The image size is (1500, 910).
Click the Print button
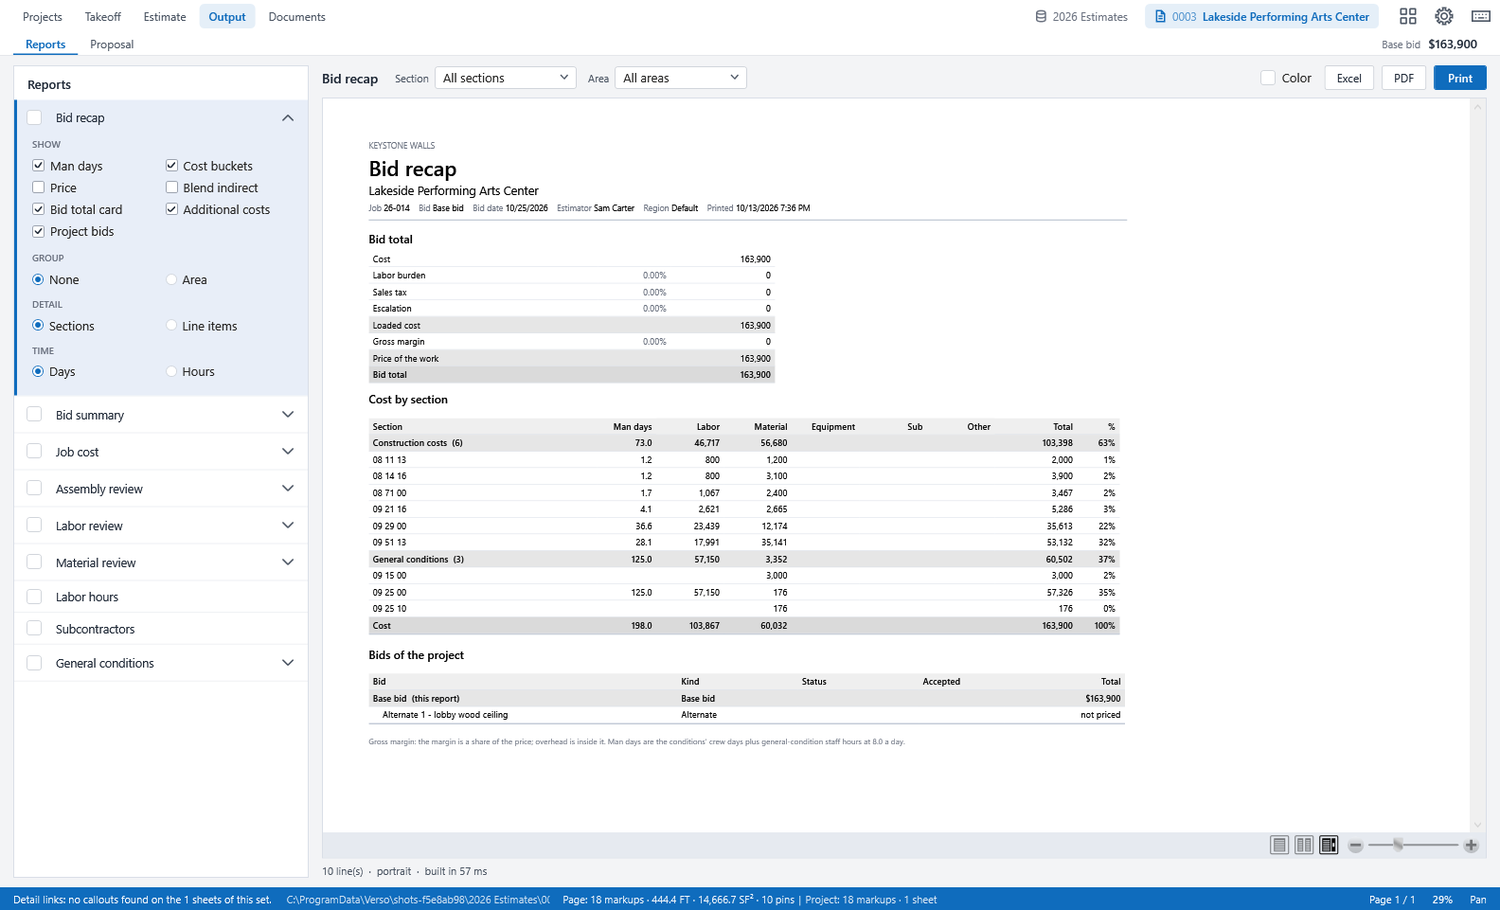1460,78
